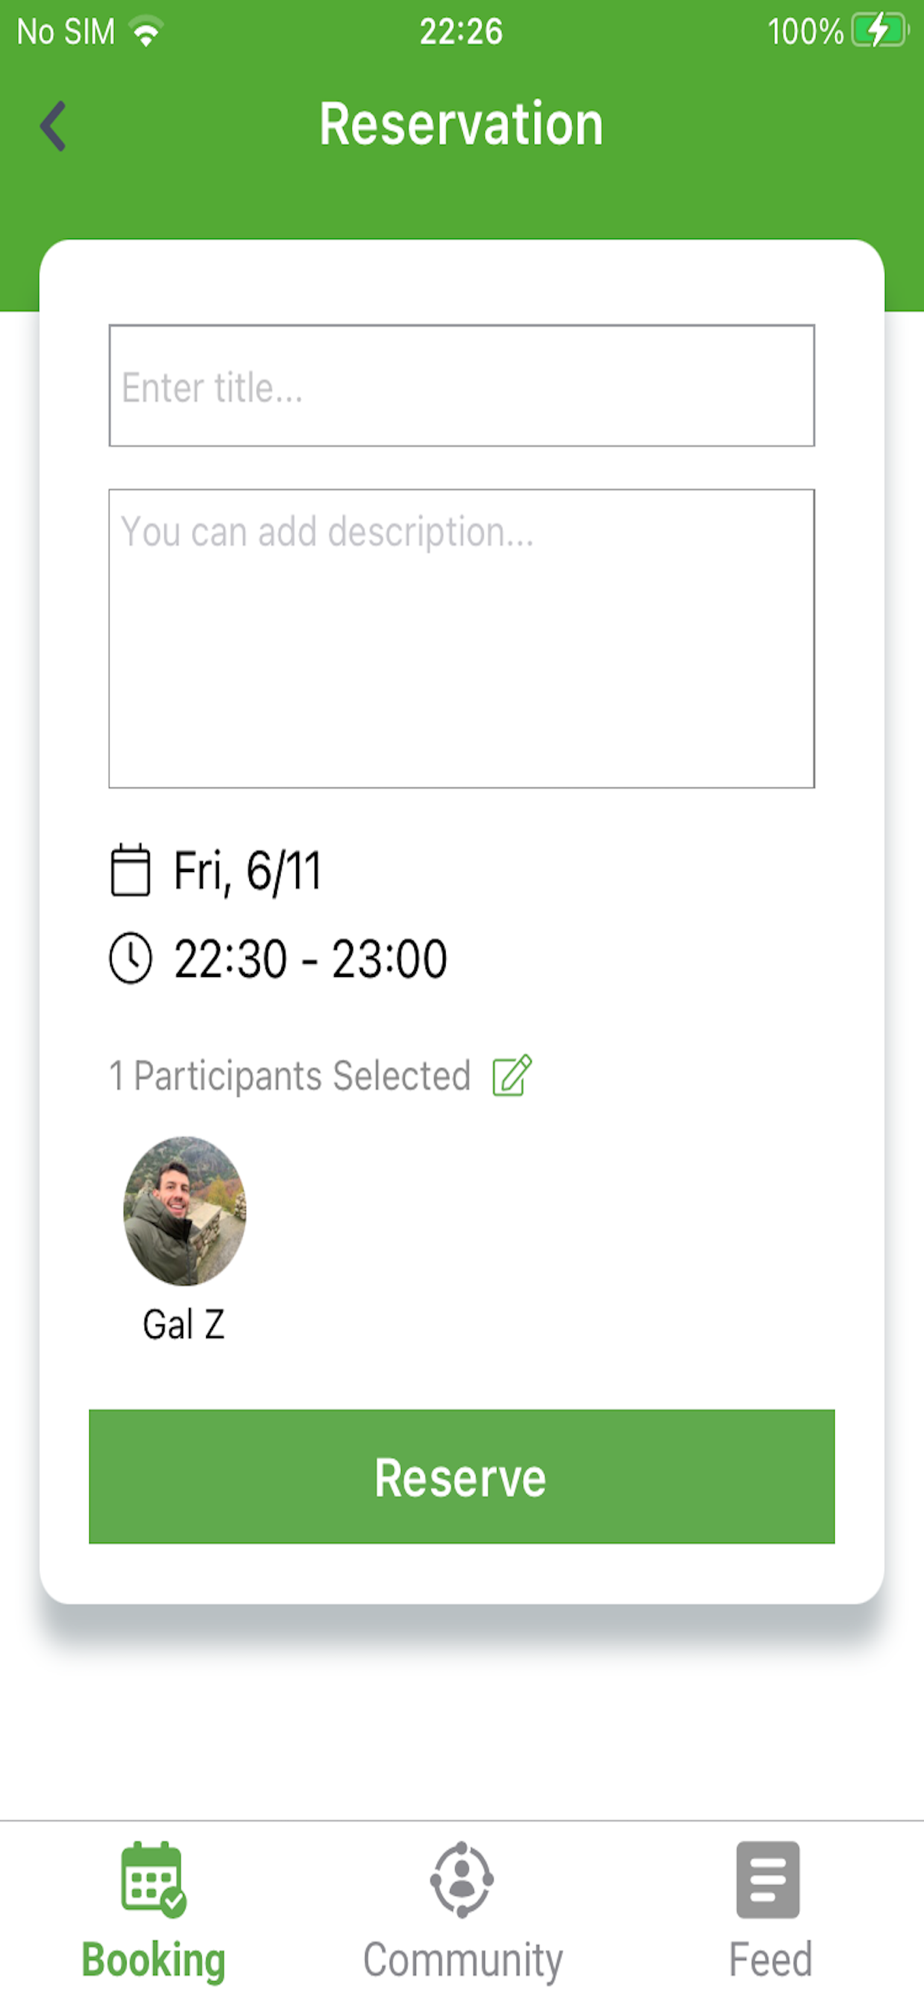Switch to the Community tab label
This screenshot has height=2000, width=924.
coord(462,1960)
